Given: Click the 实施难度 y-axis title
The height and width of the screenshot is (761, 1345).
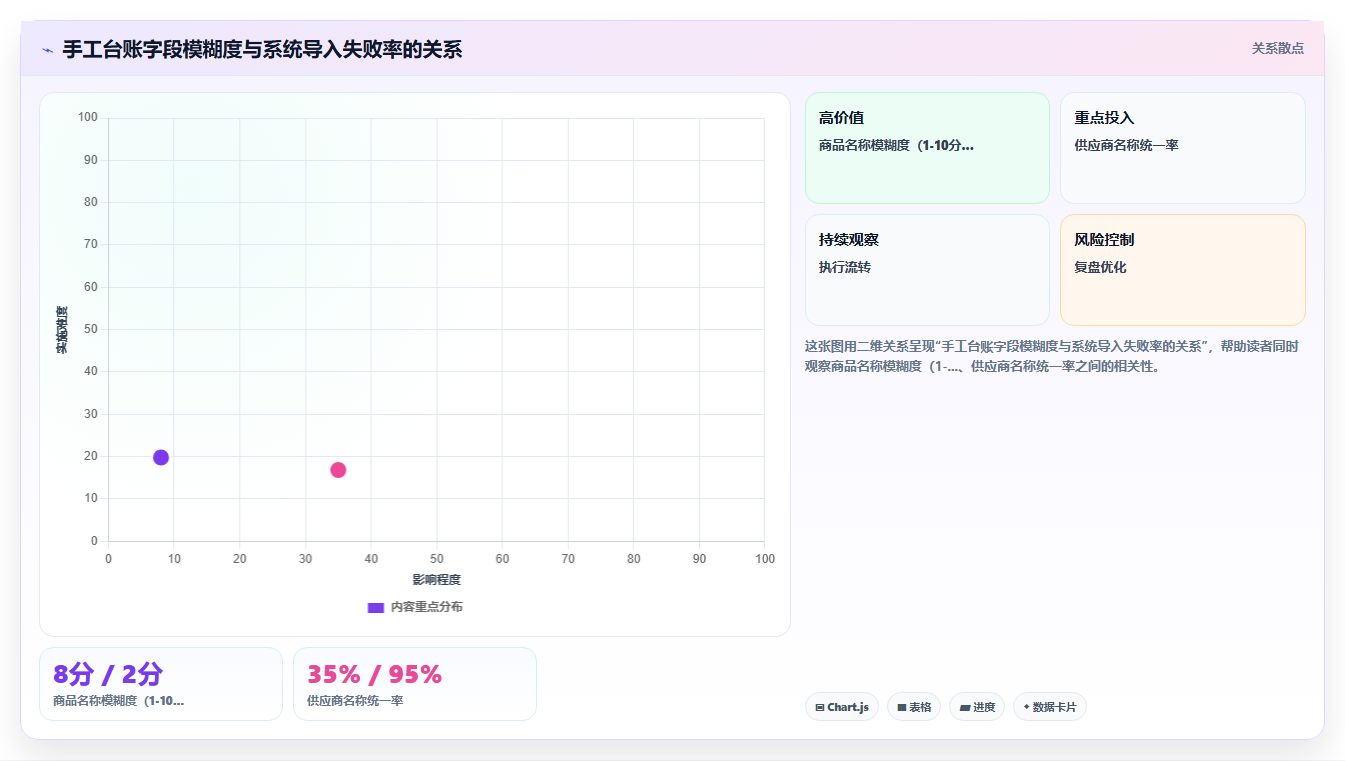Looking at the screenshot, I should (x=62, y=330).
